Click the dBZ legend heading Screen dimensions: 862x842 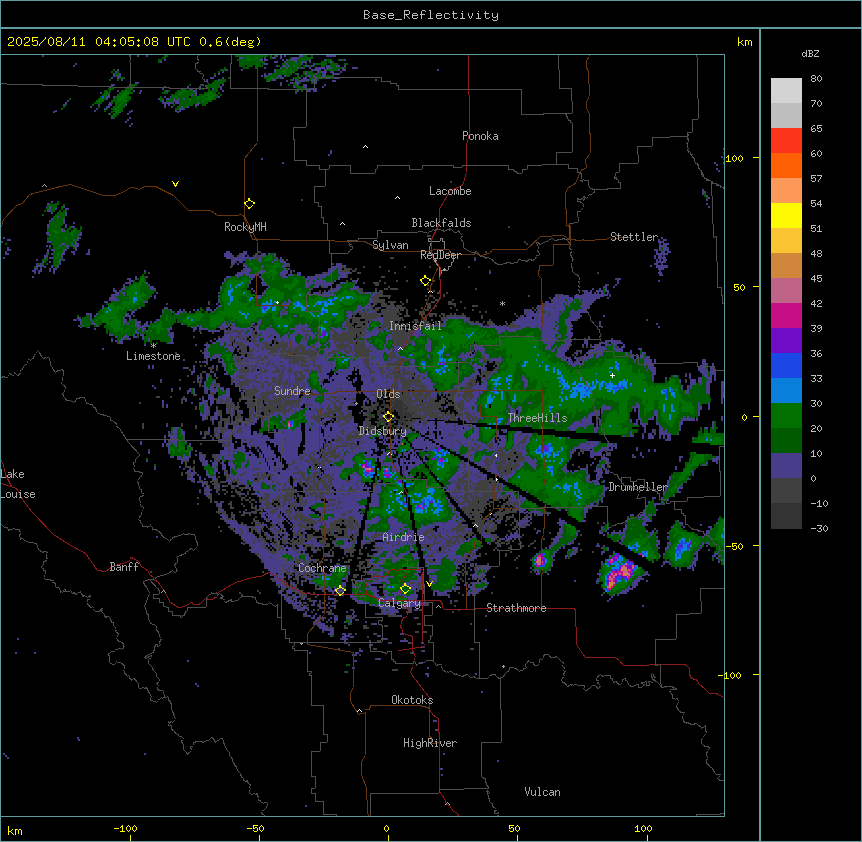point(810,54)
